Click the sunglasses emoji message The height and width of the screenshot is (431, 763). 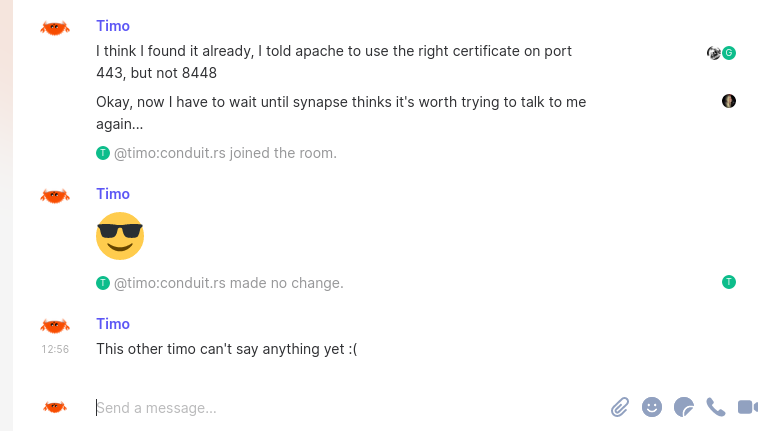[120, 236]
